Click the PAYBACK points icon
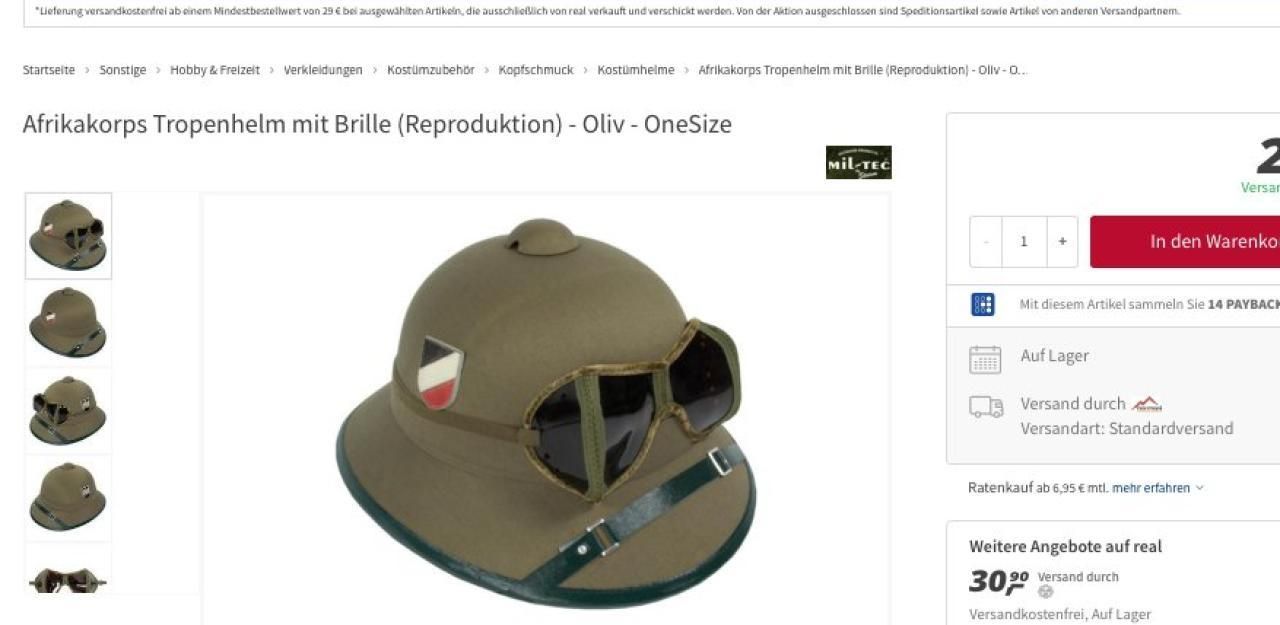This screenshot has width=1280, height=625. pyautogui.click(x=983, y=304)
